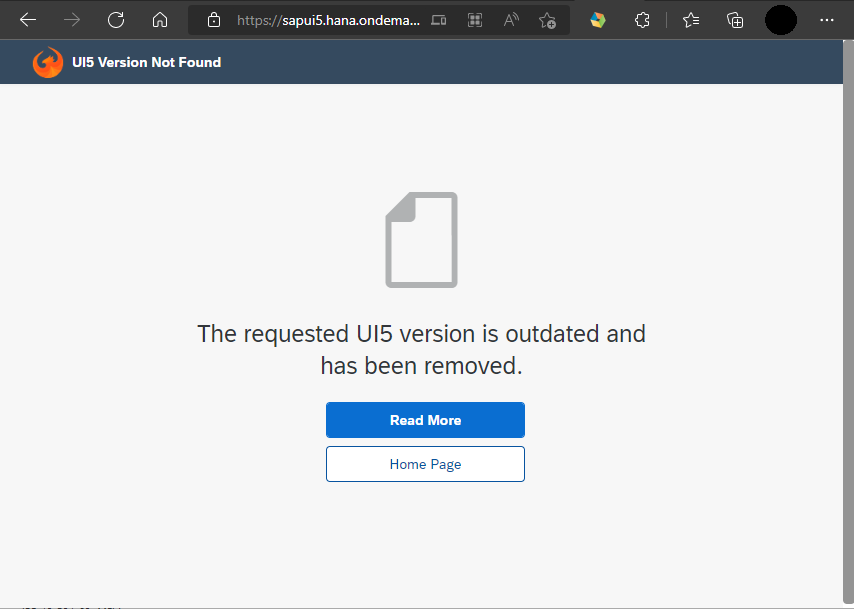Open the Settings and more ellipsis menu

click(827, 20)
